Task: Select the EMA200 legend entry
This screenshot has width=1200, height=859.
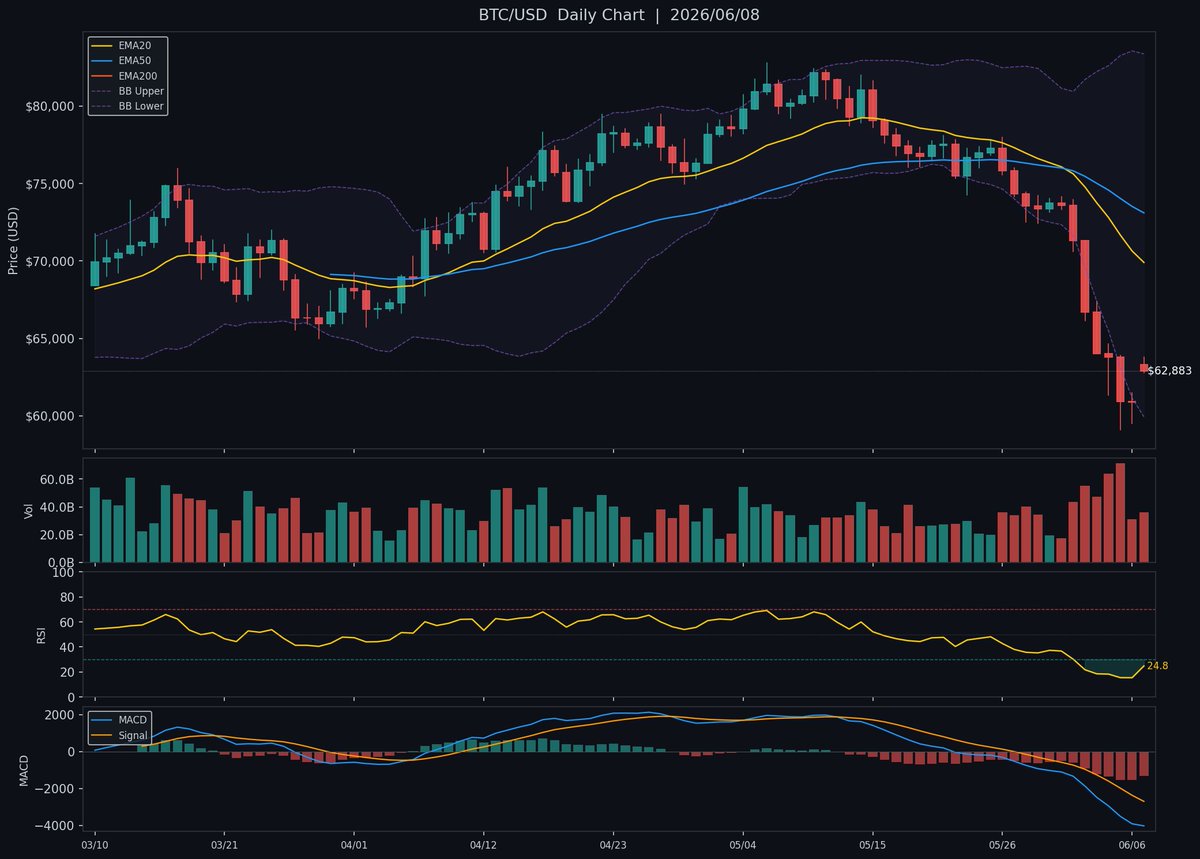Action: [128, 76]
